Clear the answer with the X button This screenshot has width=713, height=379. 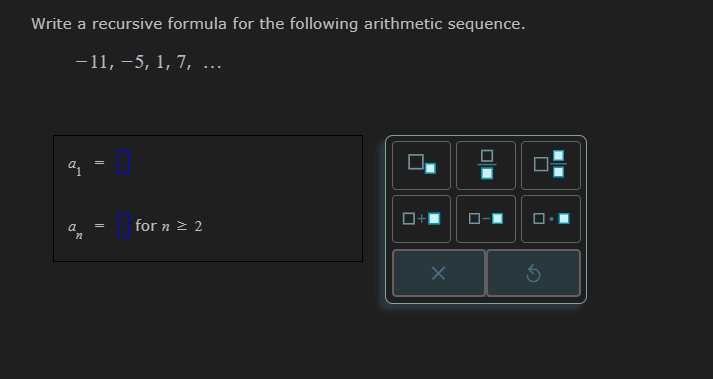point(439,273)
